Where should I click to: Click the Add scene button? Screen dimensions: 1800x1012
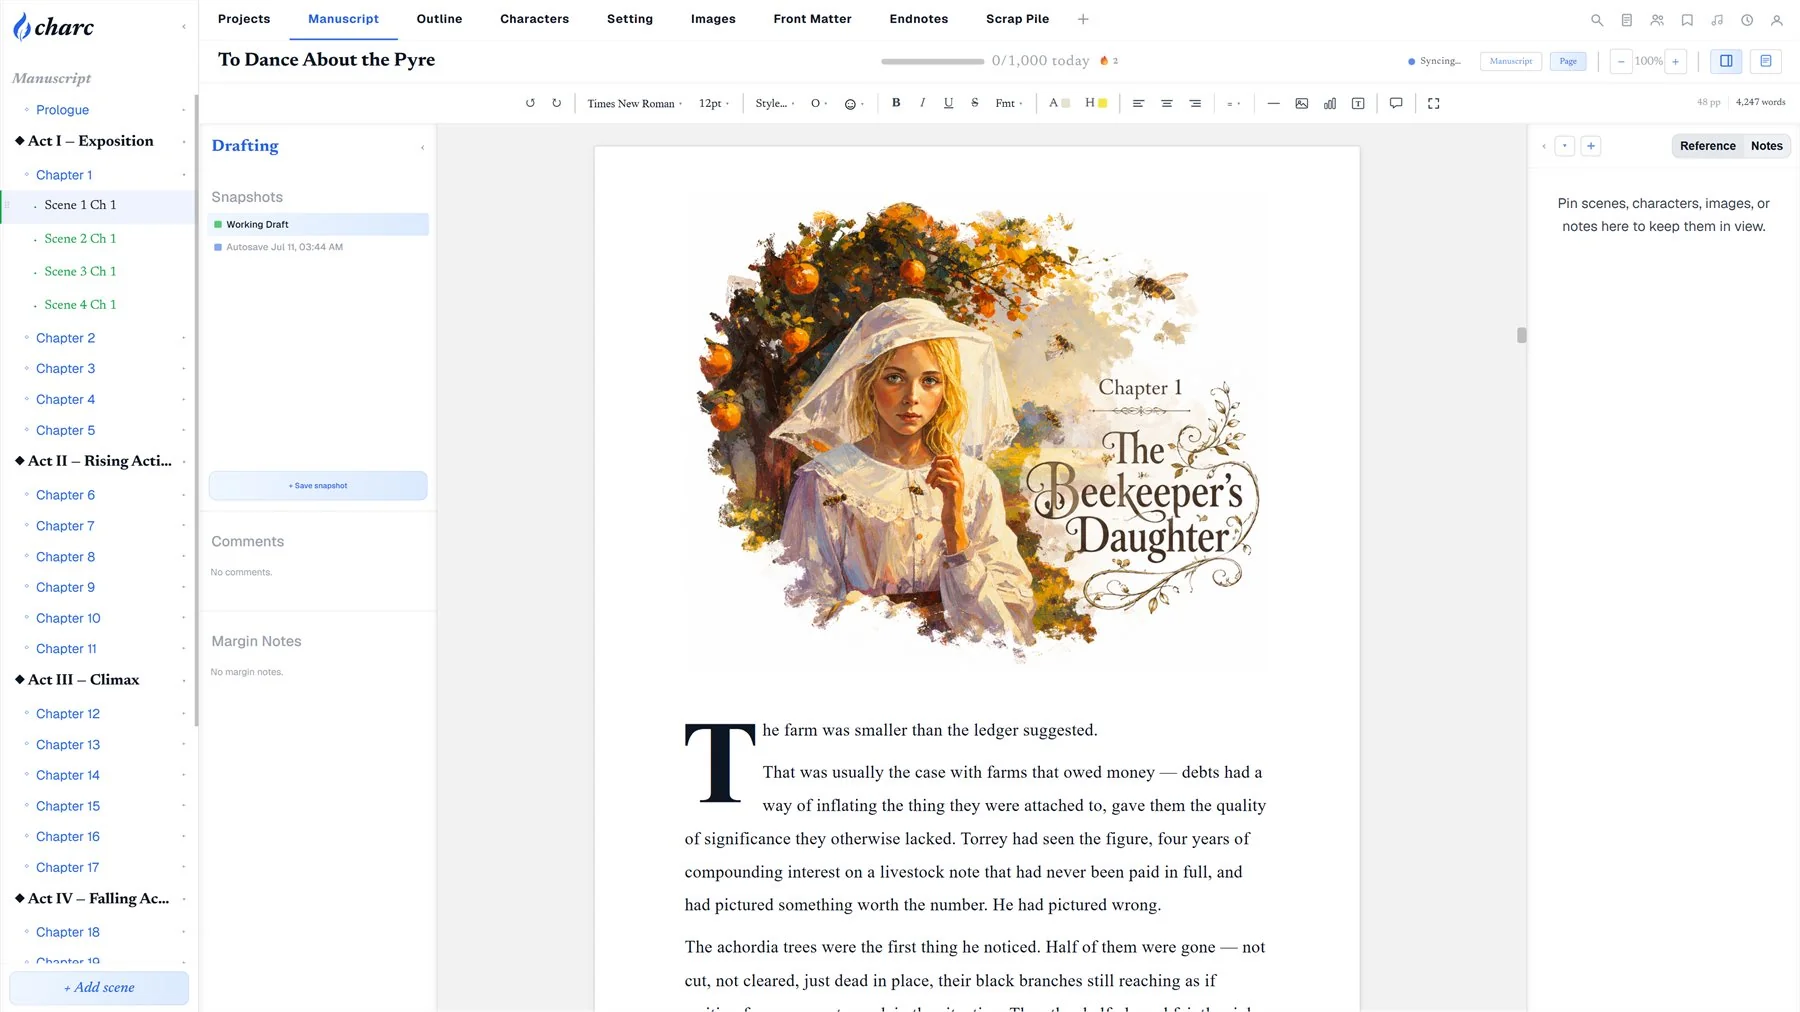99,988
